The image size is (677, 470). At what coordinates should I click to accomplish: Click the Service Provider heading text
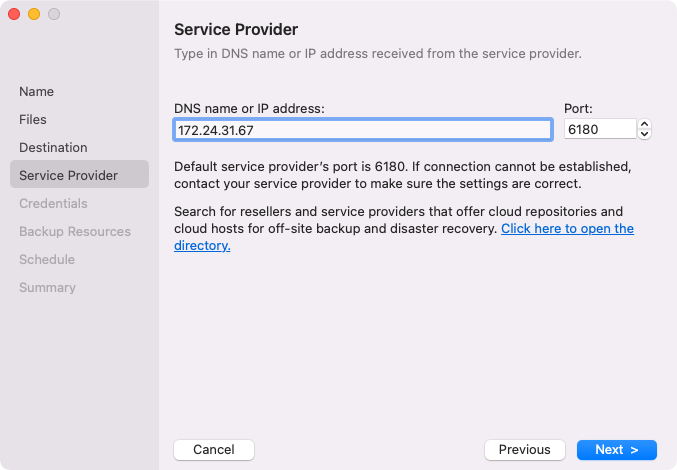click(x=236, y=29)
